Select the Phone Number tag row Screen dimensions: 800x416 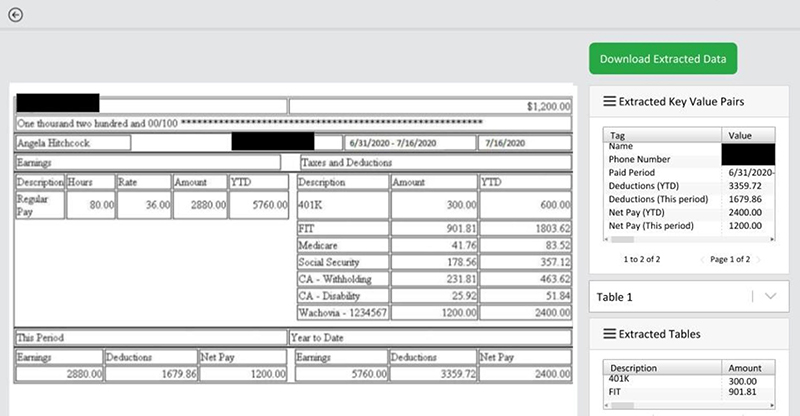689,159
